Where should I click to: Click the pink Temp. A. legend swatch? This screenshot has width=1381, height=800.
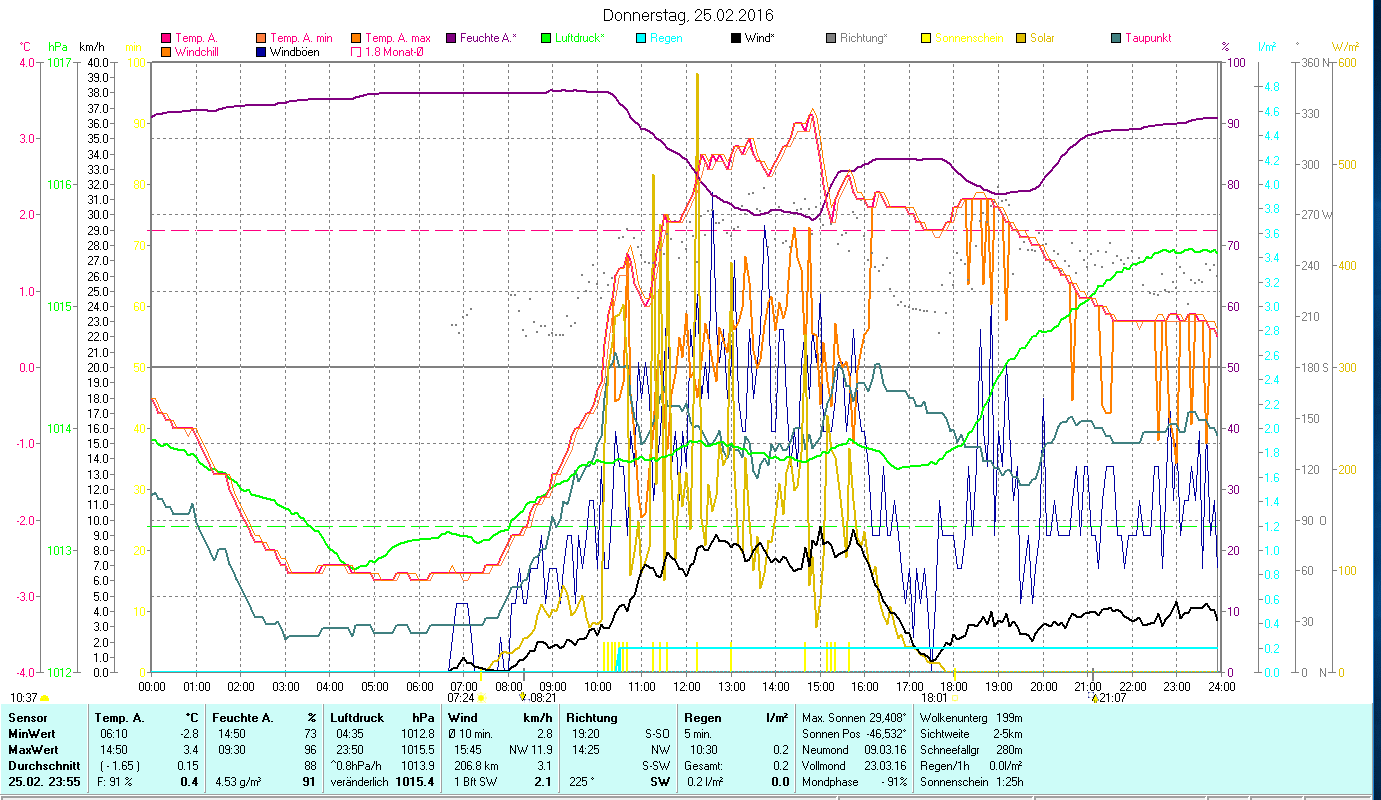[166, 38]
